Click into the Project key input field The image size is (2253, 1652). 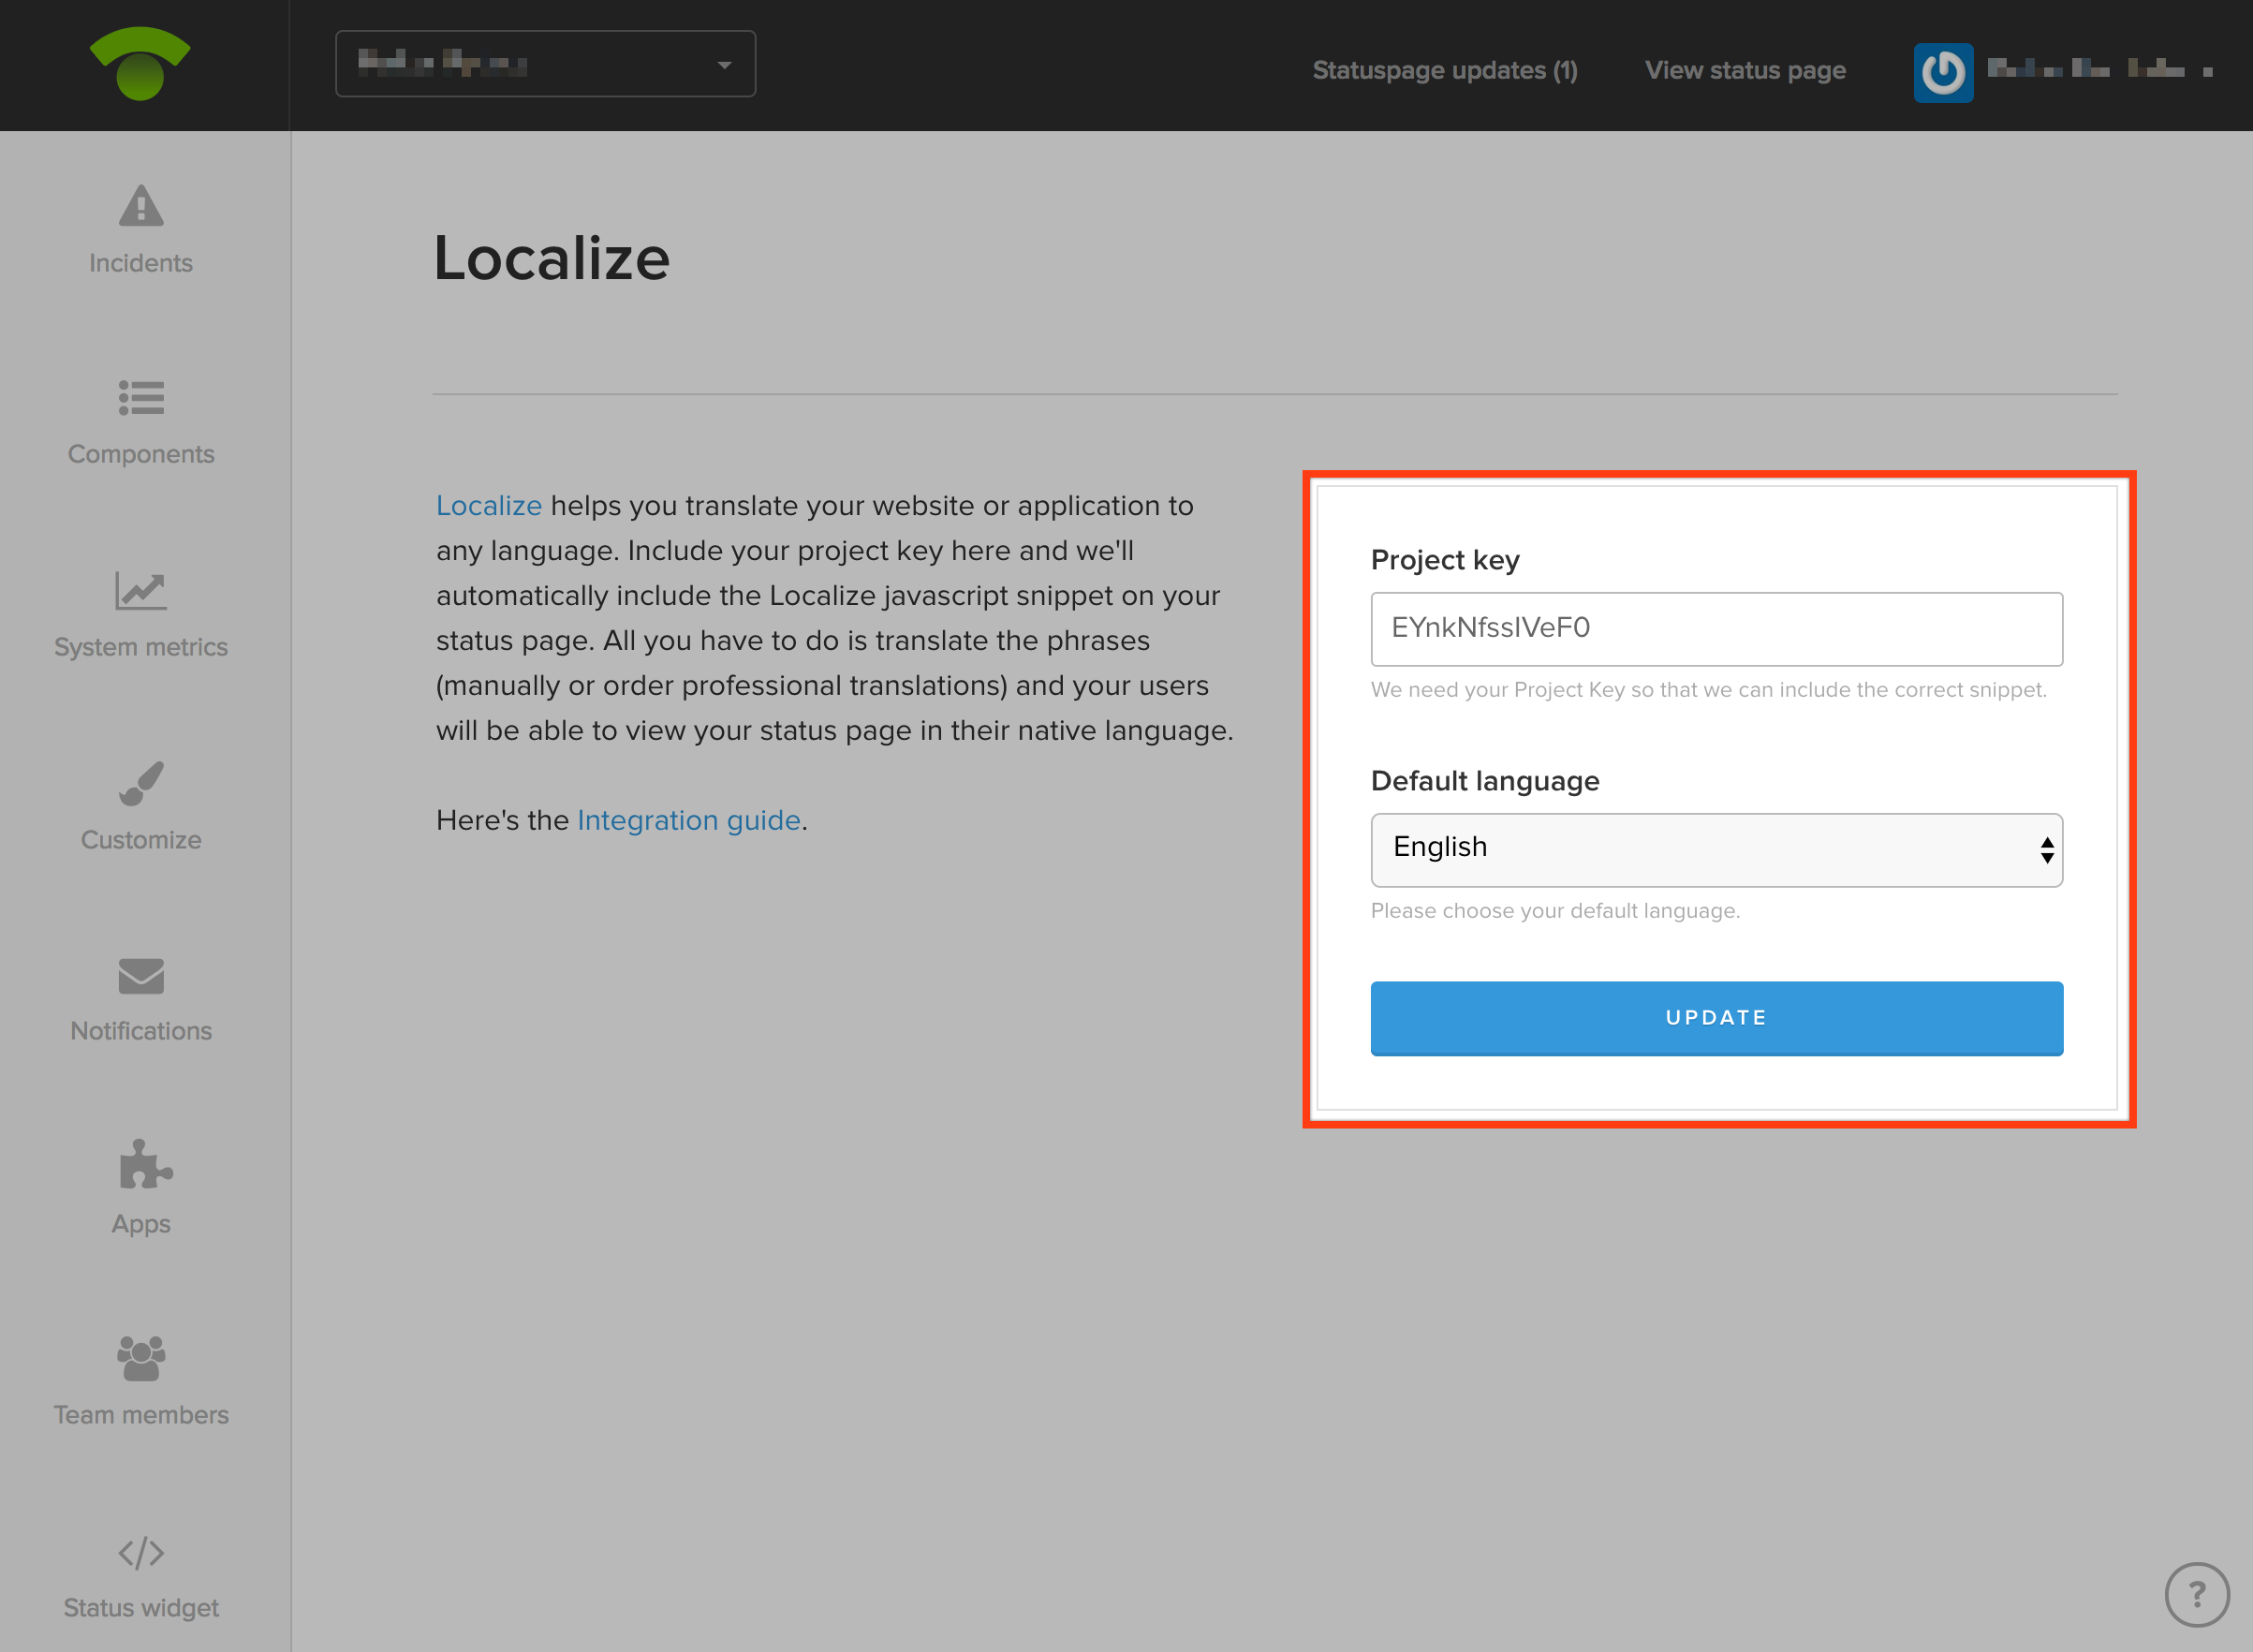1716,629
